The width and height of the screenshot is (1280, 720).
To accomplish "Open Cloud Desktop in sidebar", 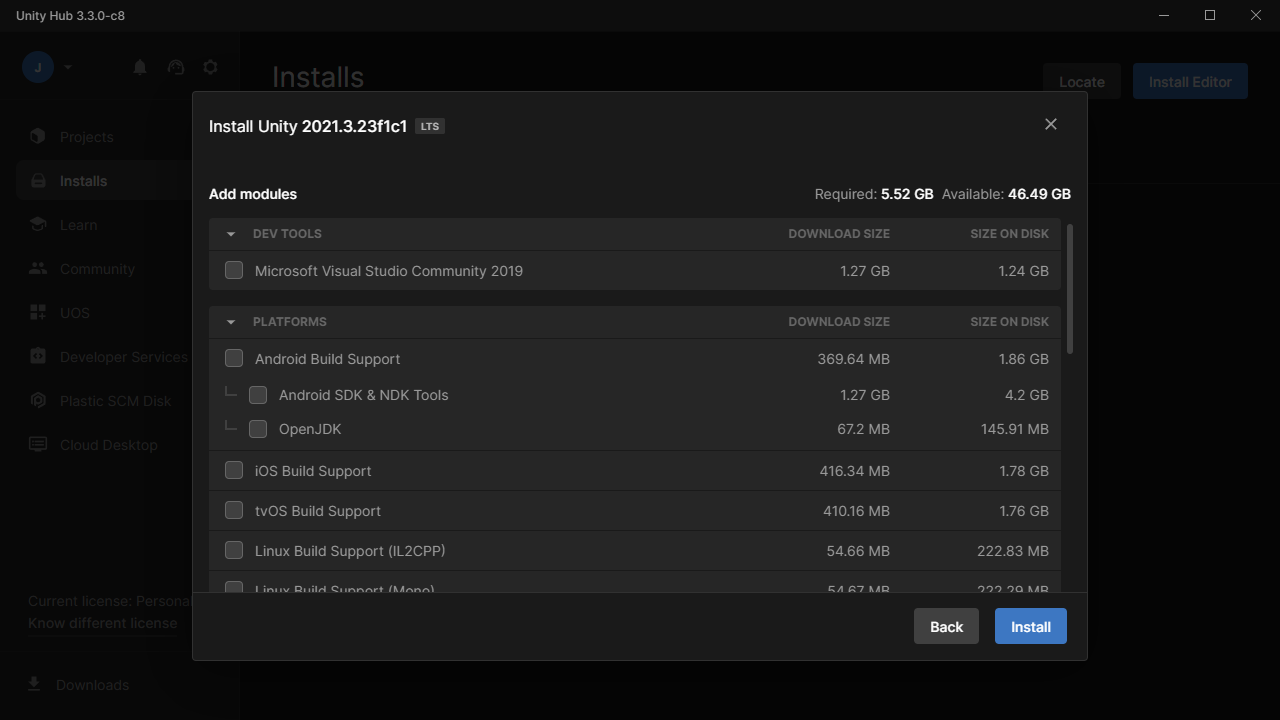I will coord(109,445).
